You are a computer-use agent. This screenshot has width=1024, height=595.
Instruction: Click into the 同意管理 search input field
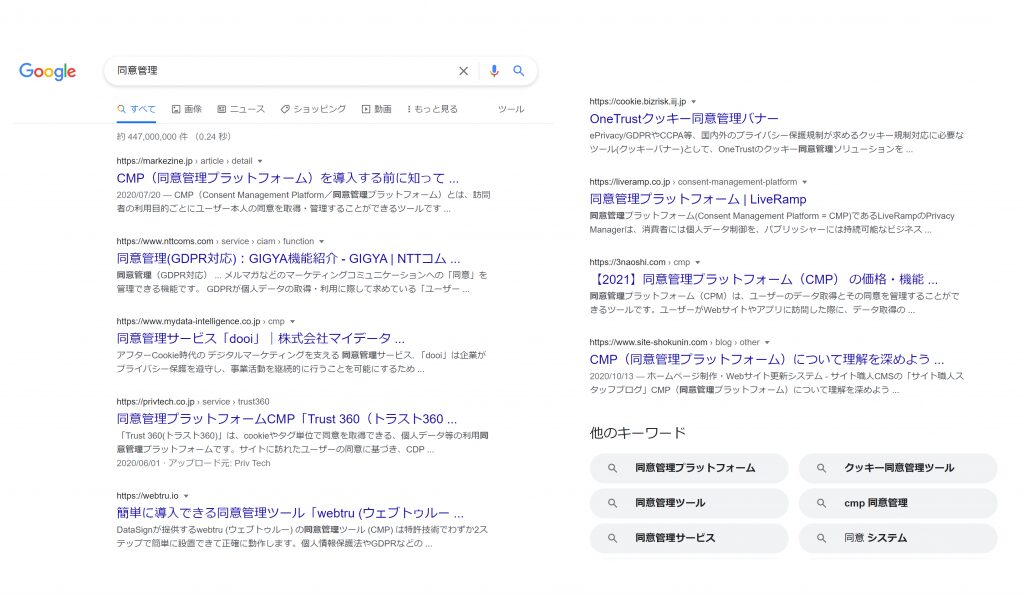coord(280,71)
